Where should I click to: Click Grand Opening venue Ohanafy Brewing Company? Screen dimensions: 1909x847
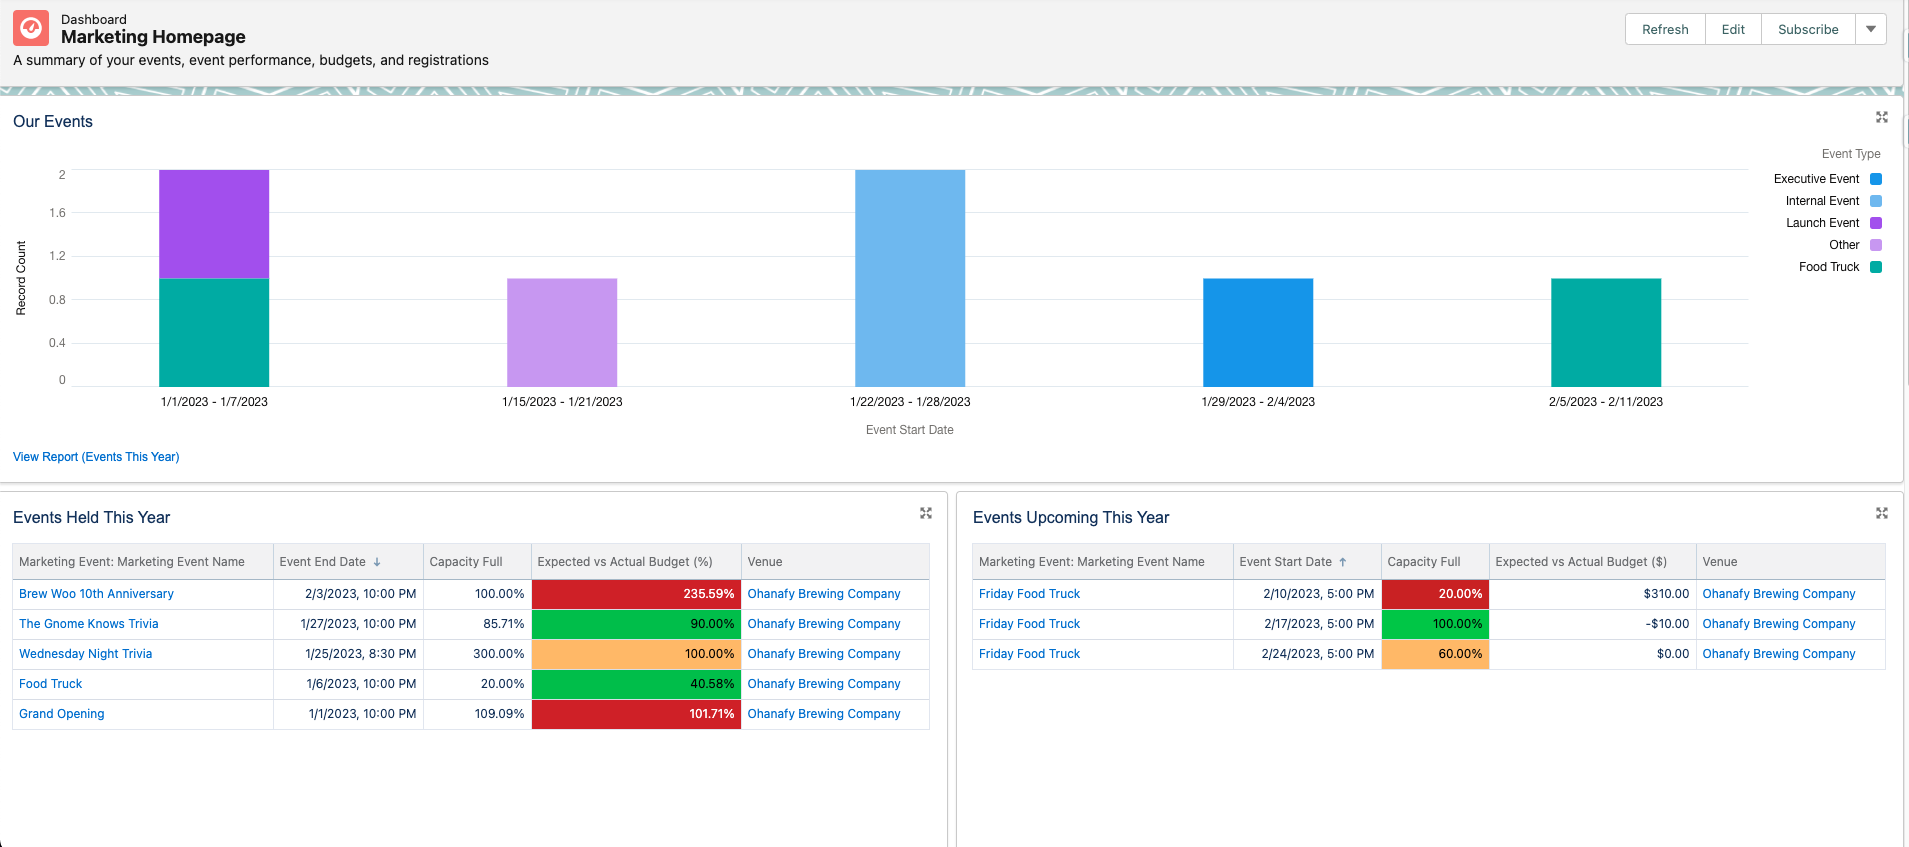coord(824,714)
